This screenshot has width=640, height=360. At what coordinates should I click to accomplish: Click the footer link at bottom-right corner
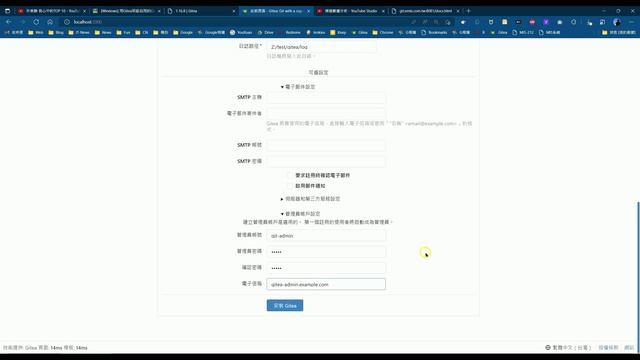pos(629,348)
